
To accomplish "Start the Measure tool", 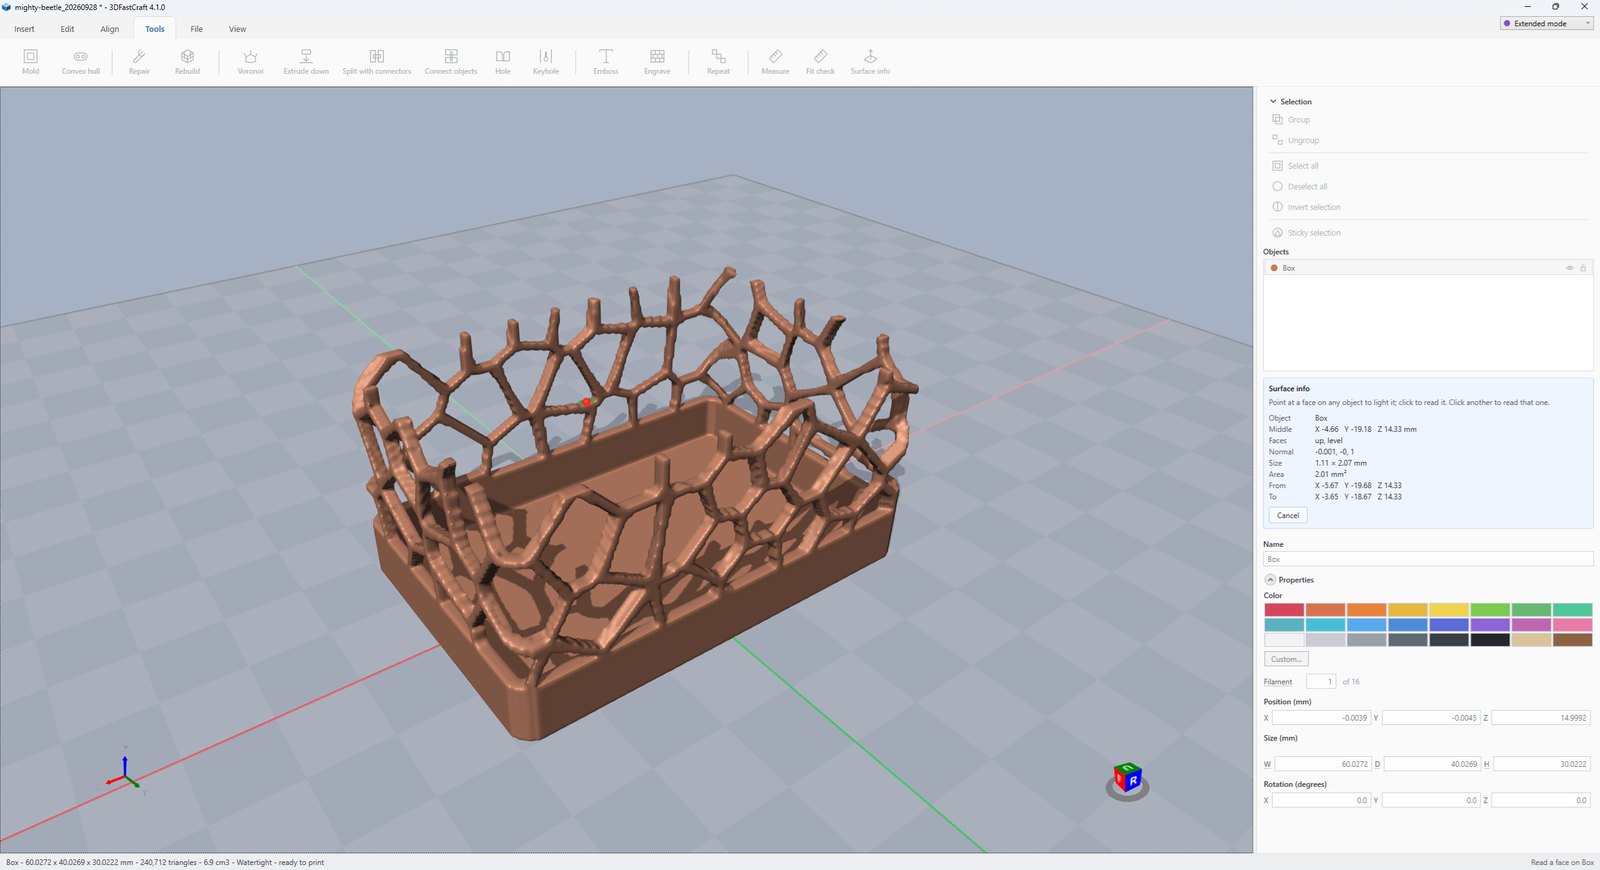I will [x=775, y=62].
